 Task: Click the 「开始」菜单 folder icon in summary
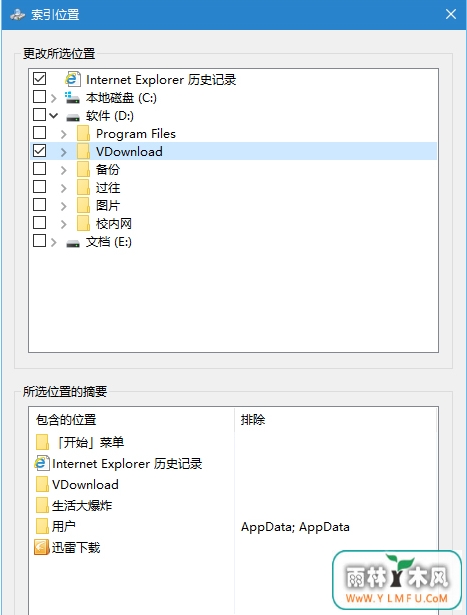pyautogui.click(x=42, y=442)
